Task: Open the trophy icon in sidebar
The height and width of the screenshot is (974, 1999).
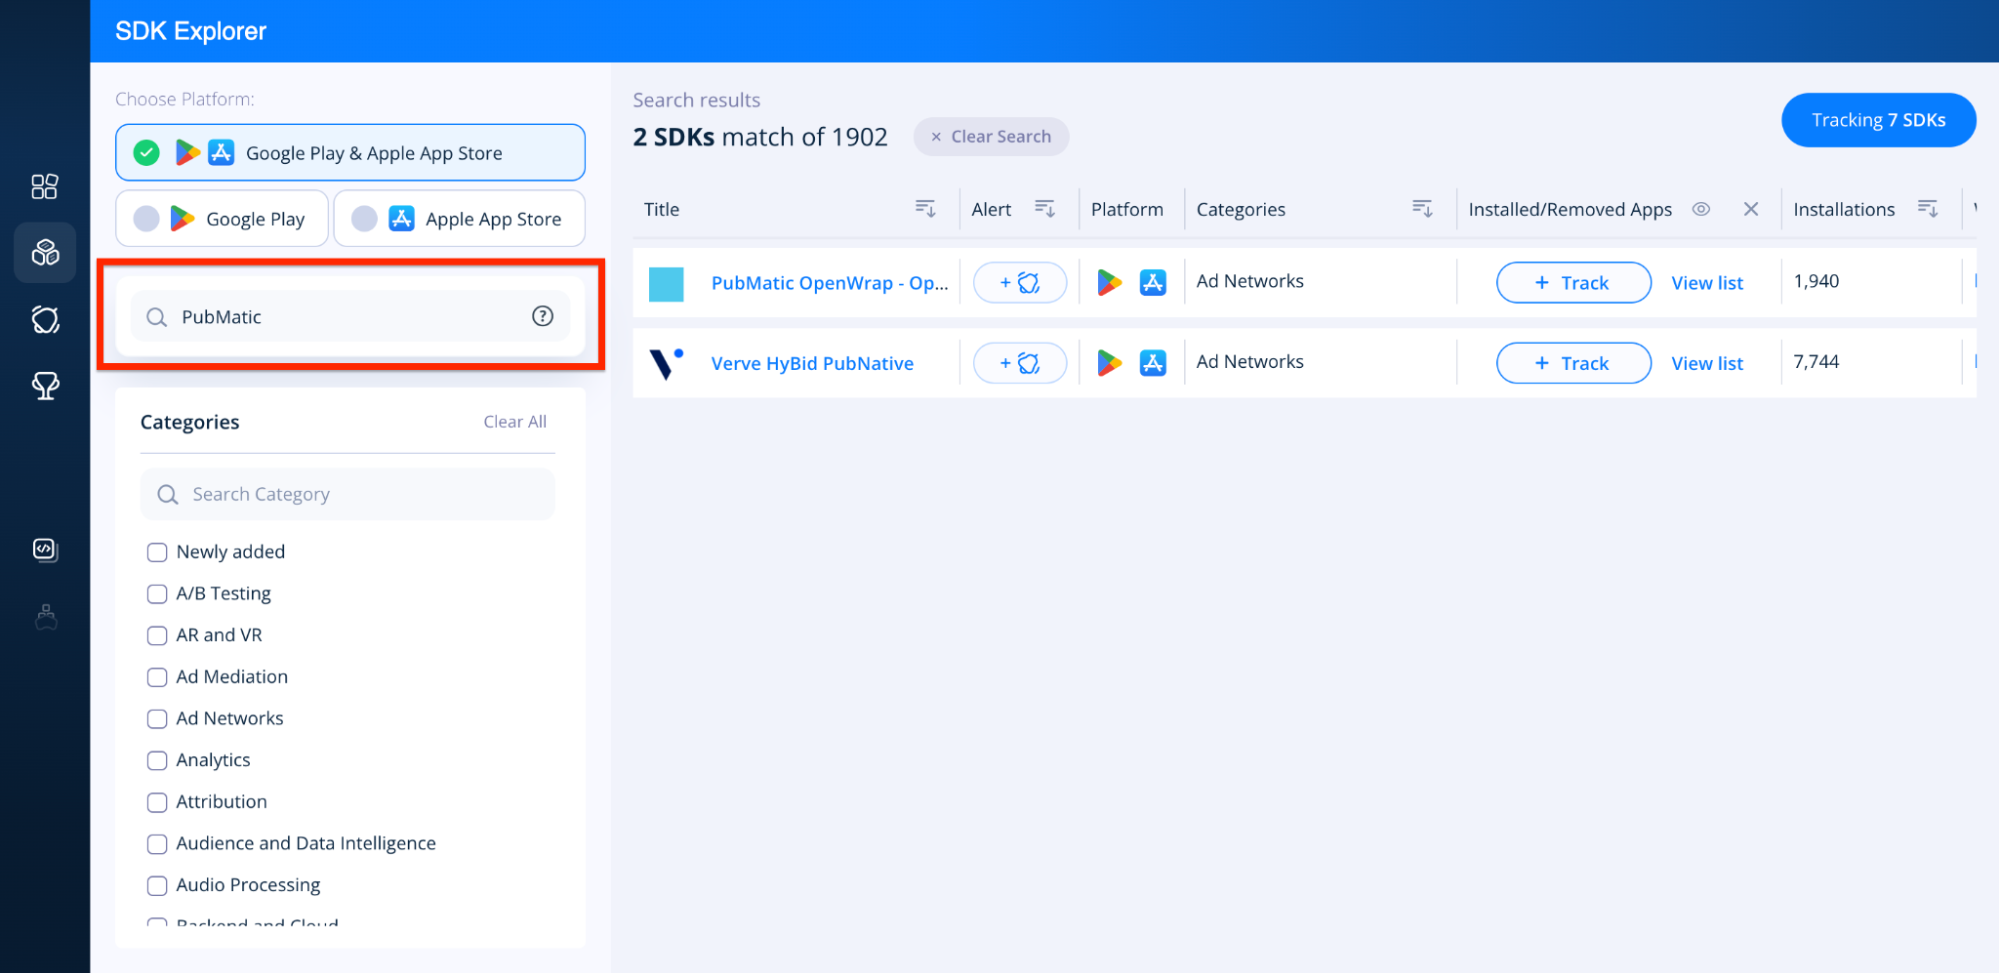Action: [45, 386]
